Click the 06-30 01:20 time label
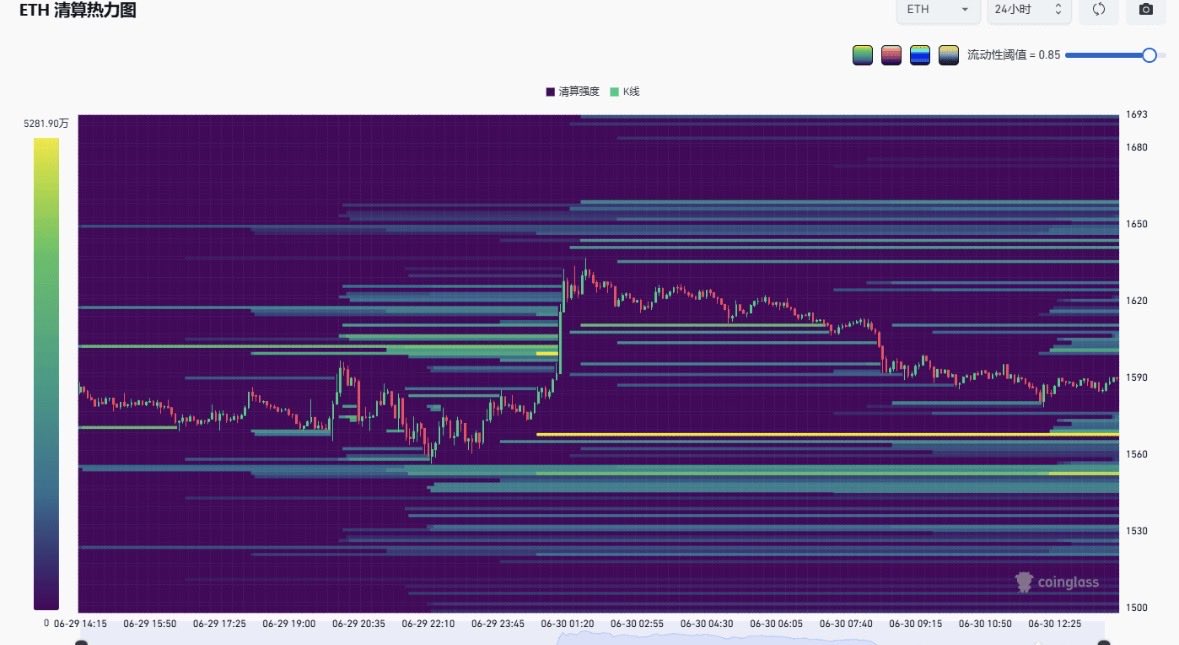 [568, 624]
